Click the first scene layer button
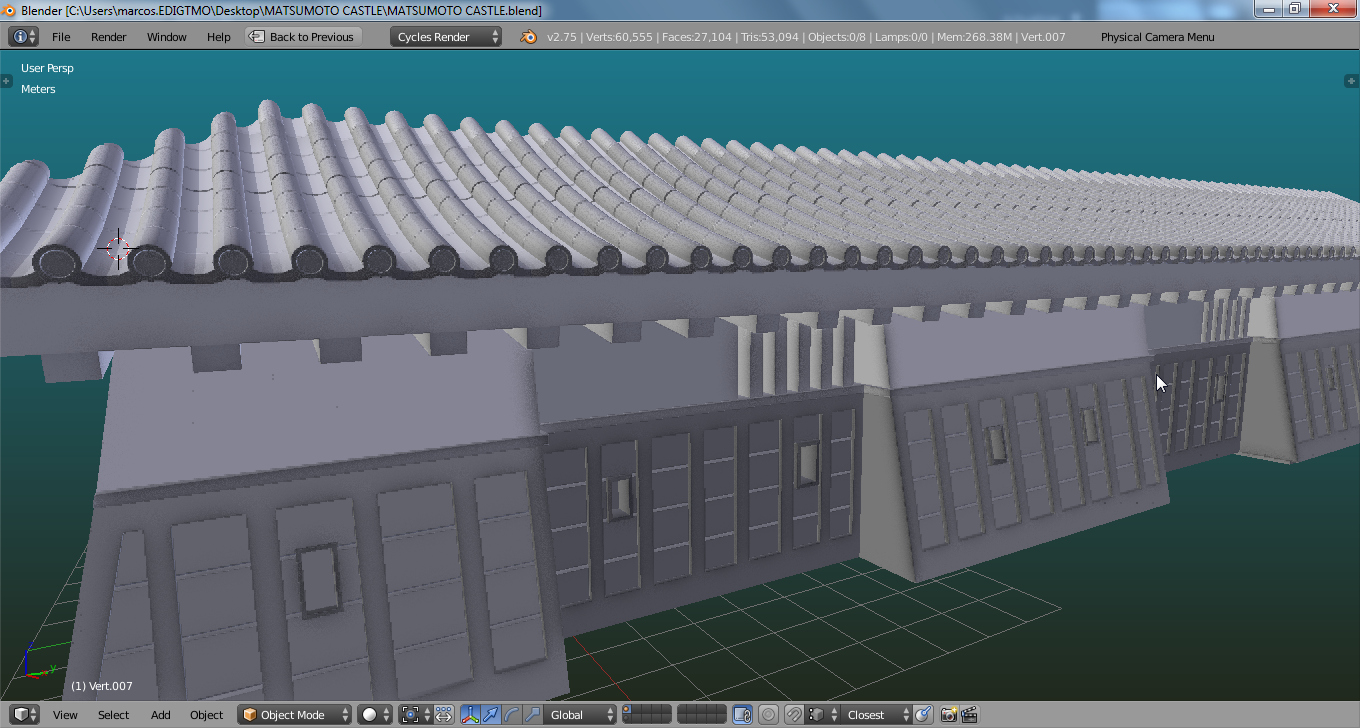Screen dimensions: 1360x728 (x=627, y=711)
